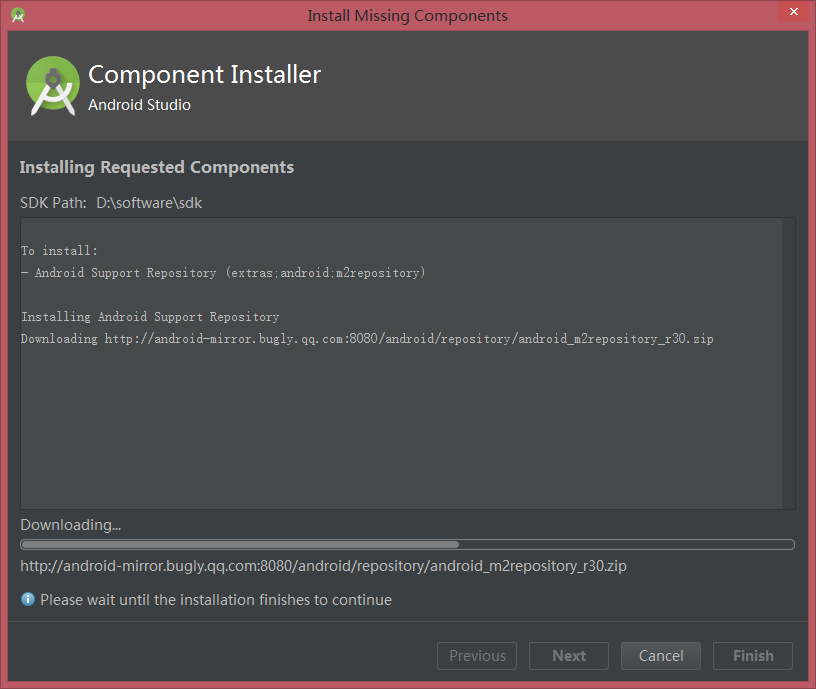Screen dimensions: 816x689
Task: Click the "Downloading..." status label
Action: pos(71,525)
